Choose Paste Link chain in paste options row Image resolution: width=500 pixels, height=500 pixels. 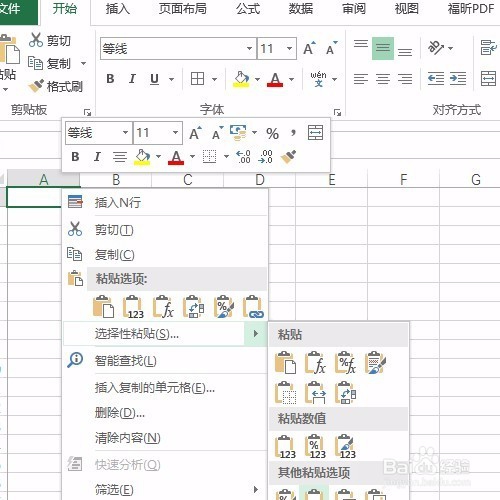click(x=253, y=307)
